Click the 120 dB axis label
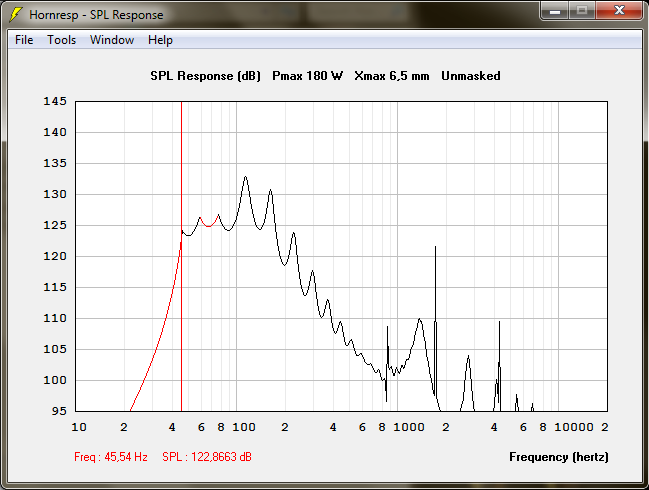The image size is (649, 490). pyautogui.click(x=55, y=257)
